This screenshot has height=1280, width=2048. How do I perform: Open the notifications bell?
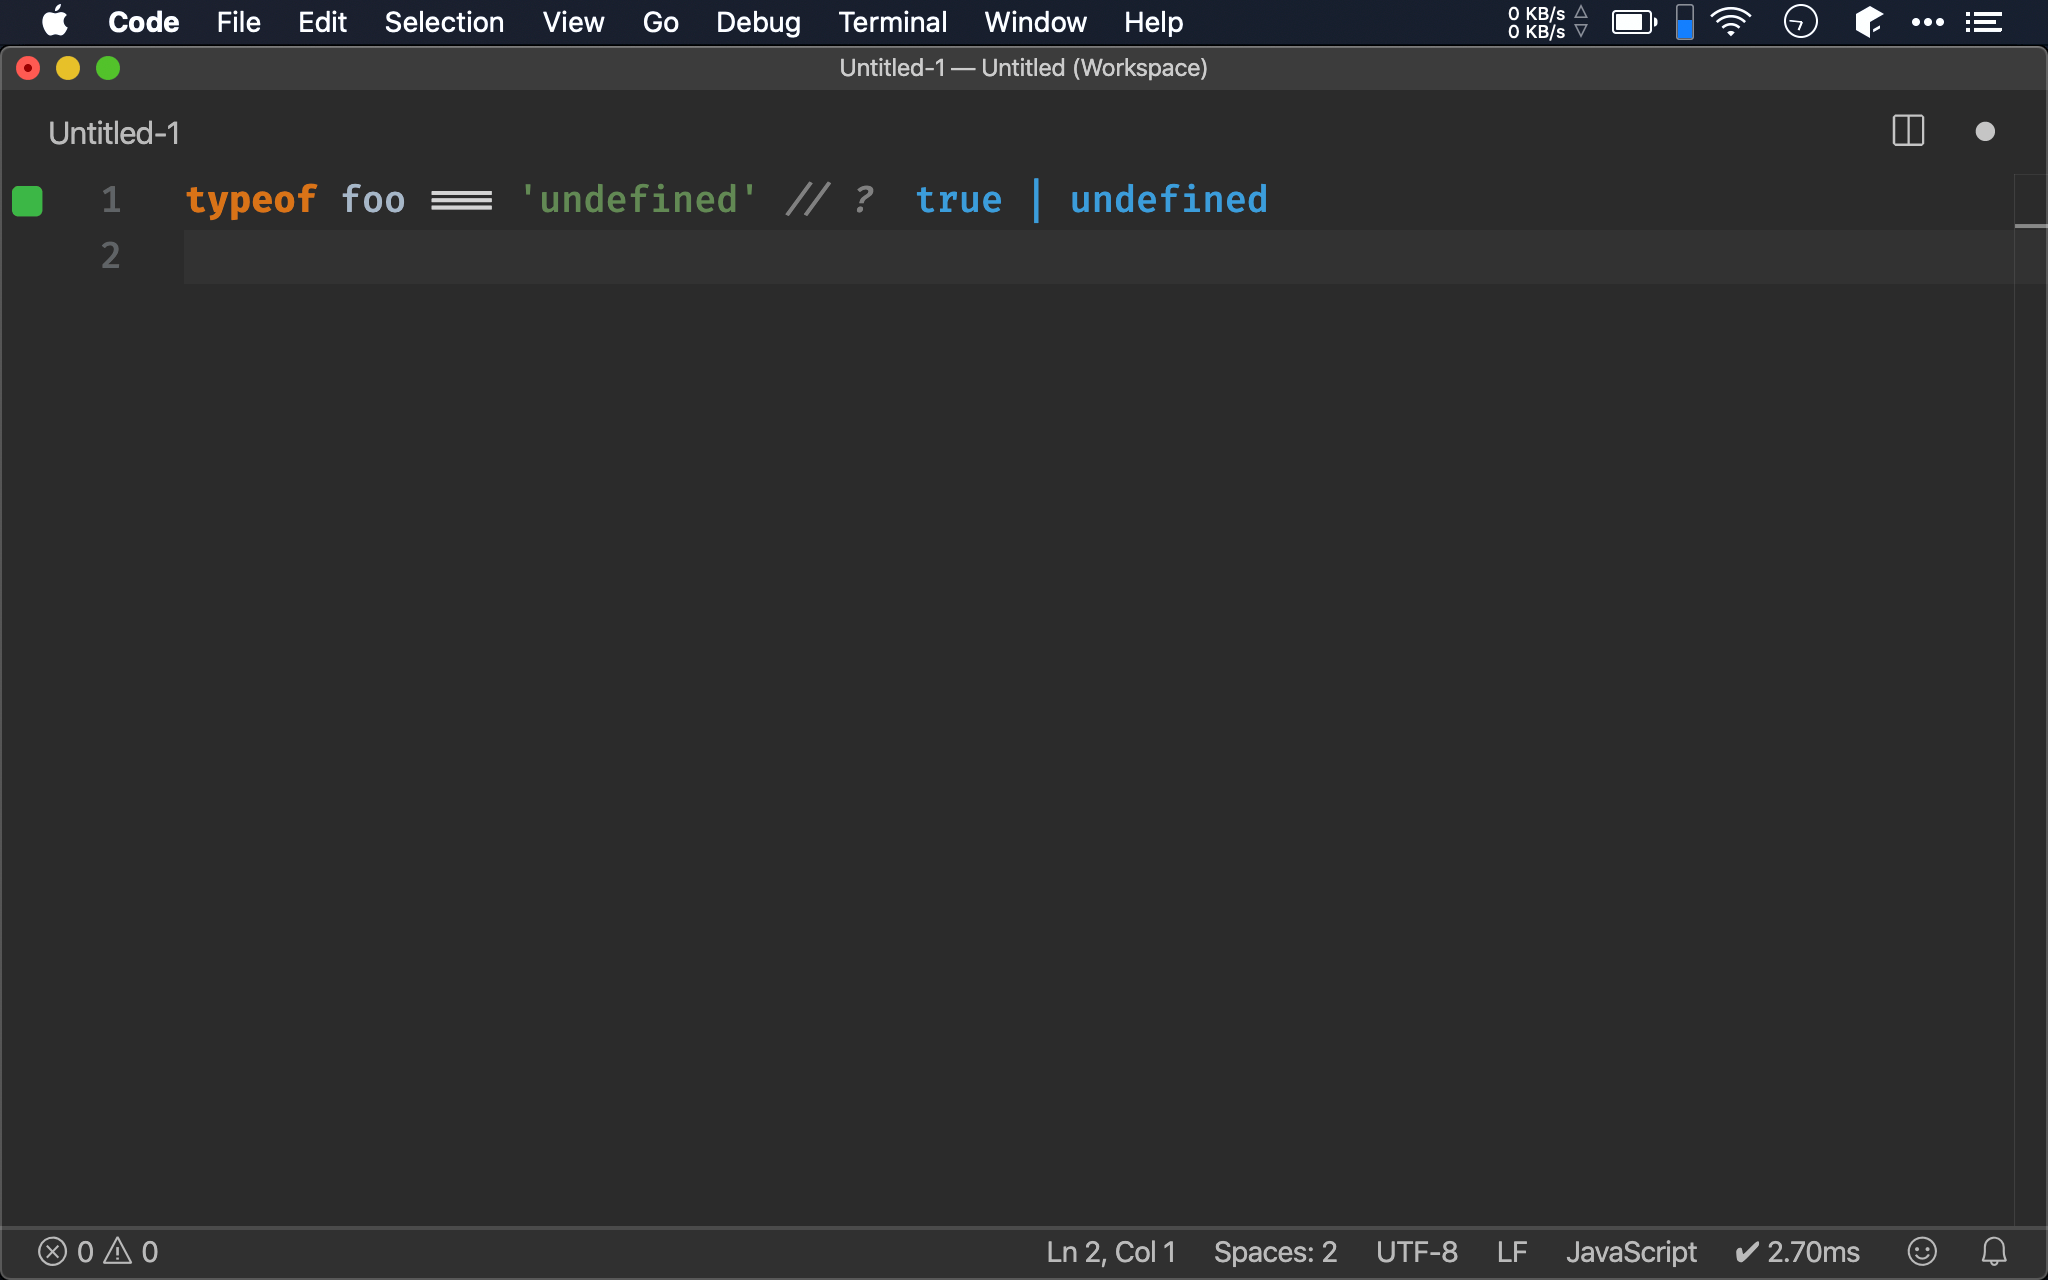tap(1994, 1252)
